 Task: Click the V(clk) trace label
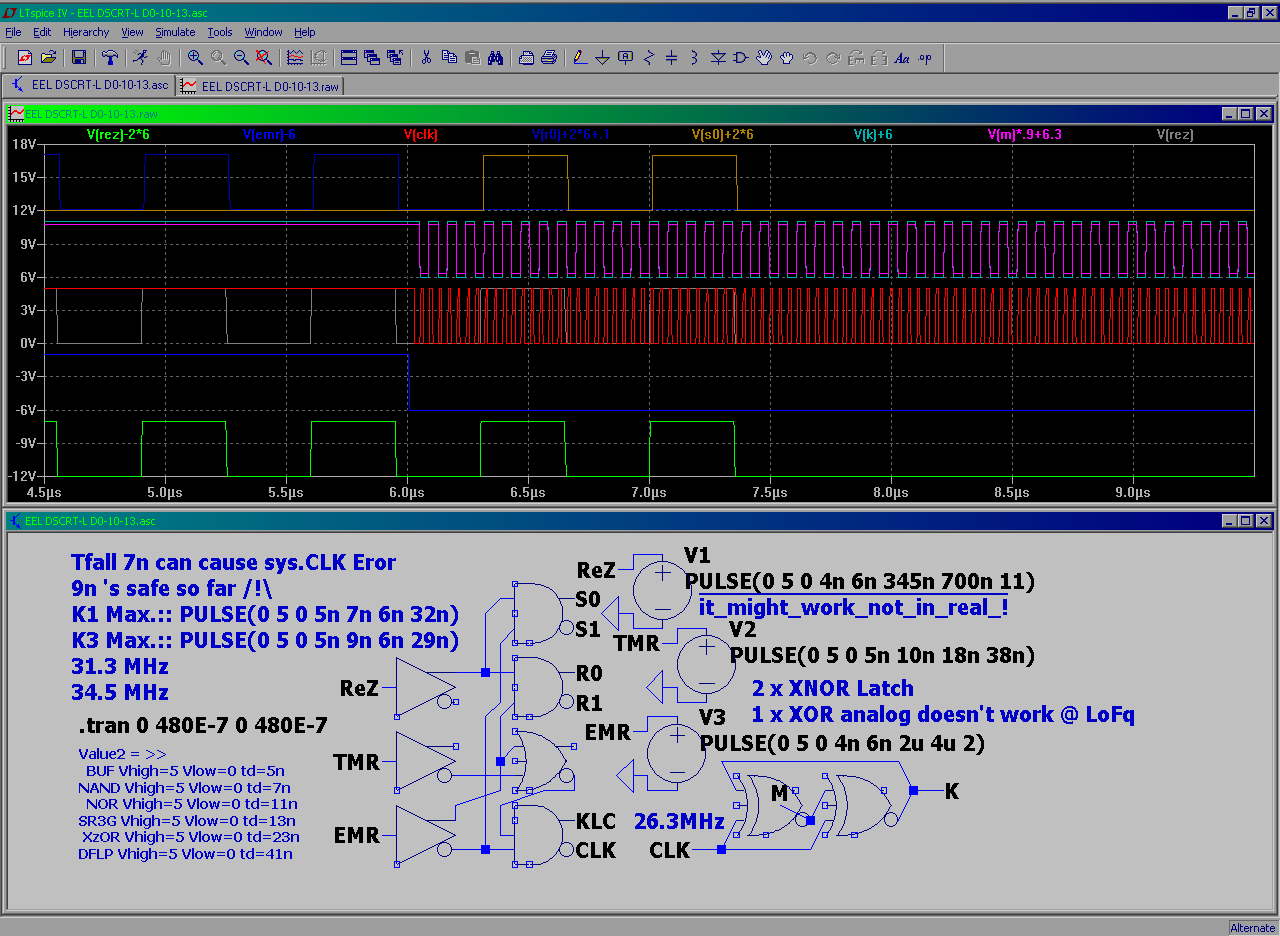[421, 134]
